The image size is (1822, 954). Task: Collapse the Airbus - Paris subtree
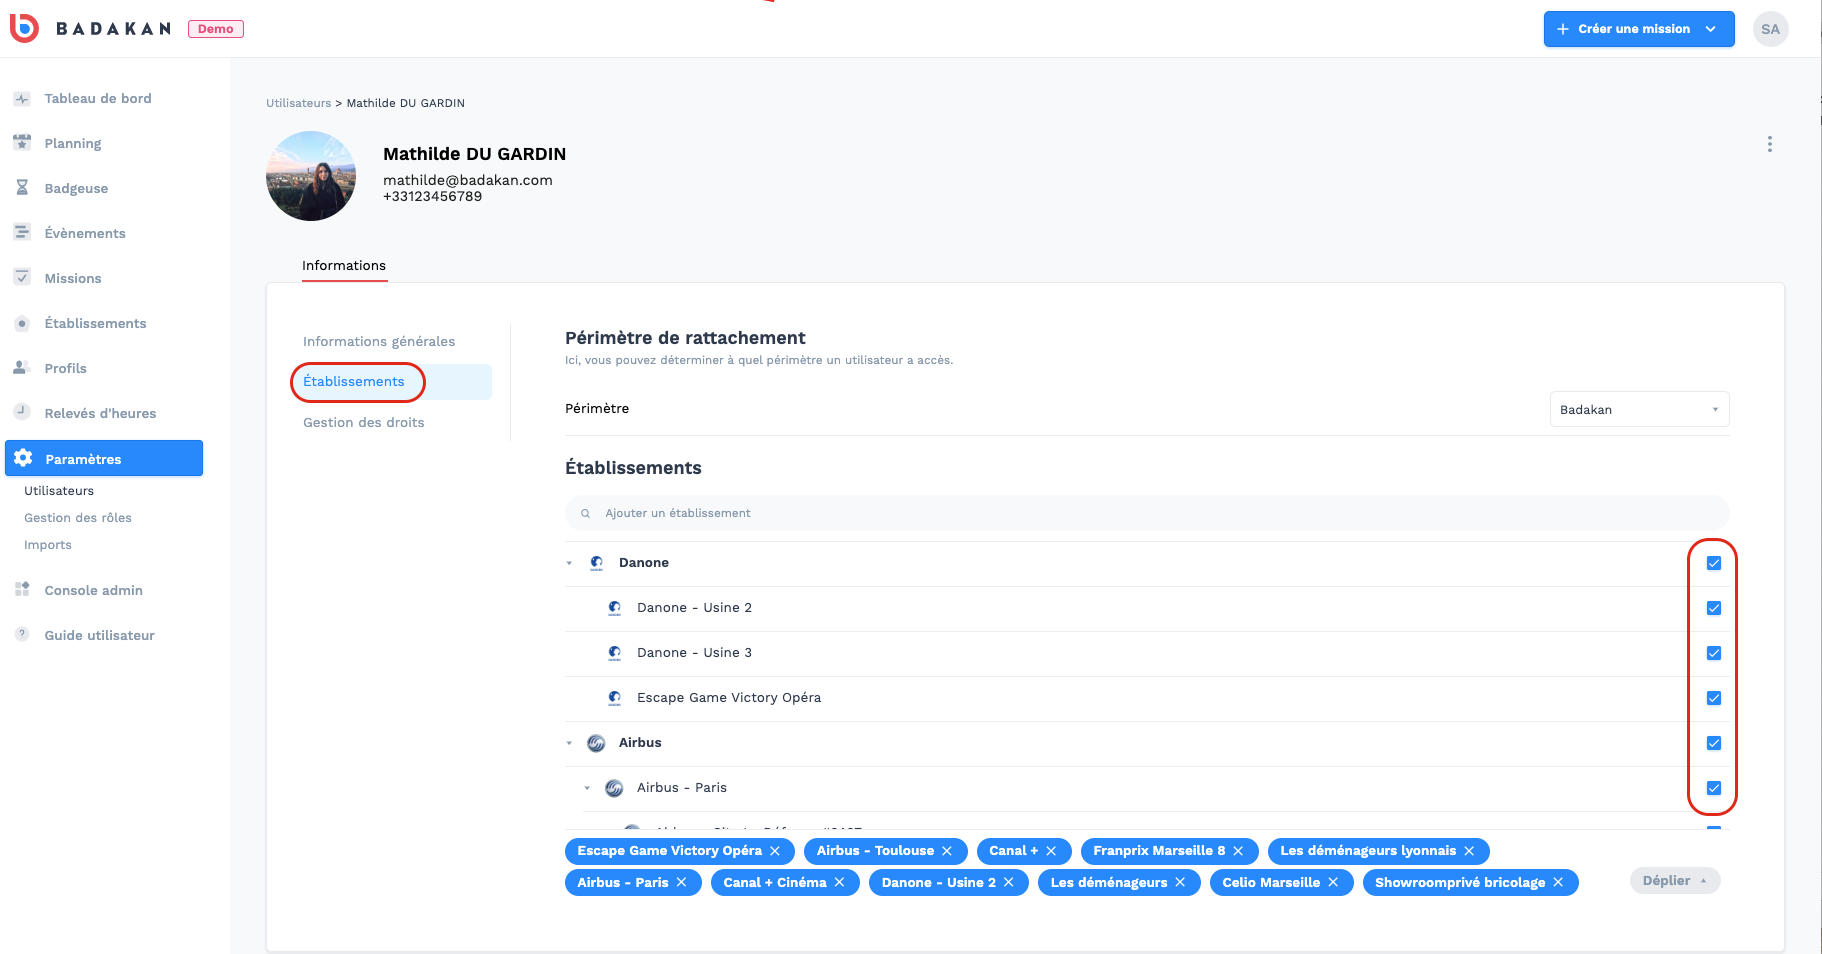click(x=587, y=788)
